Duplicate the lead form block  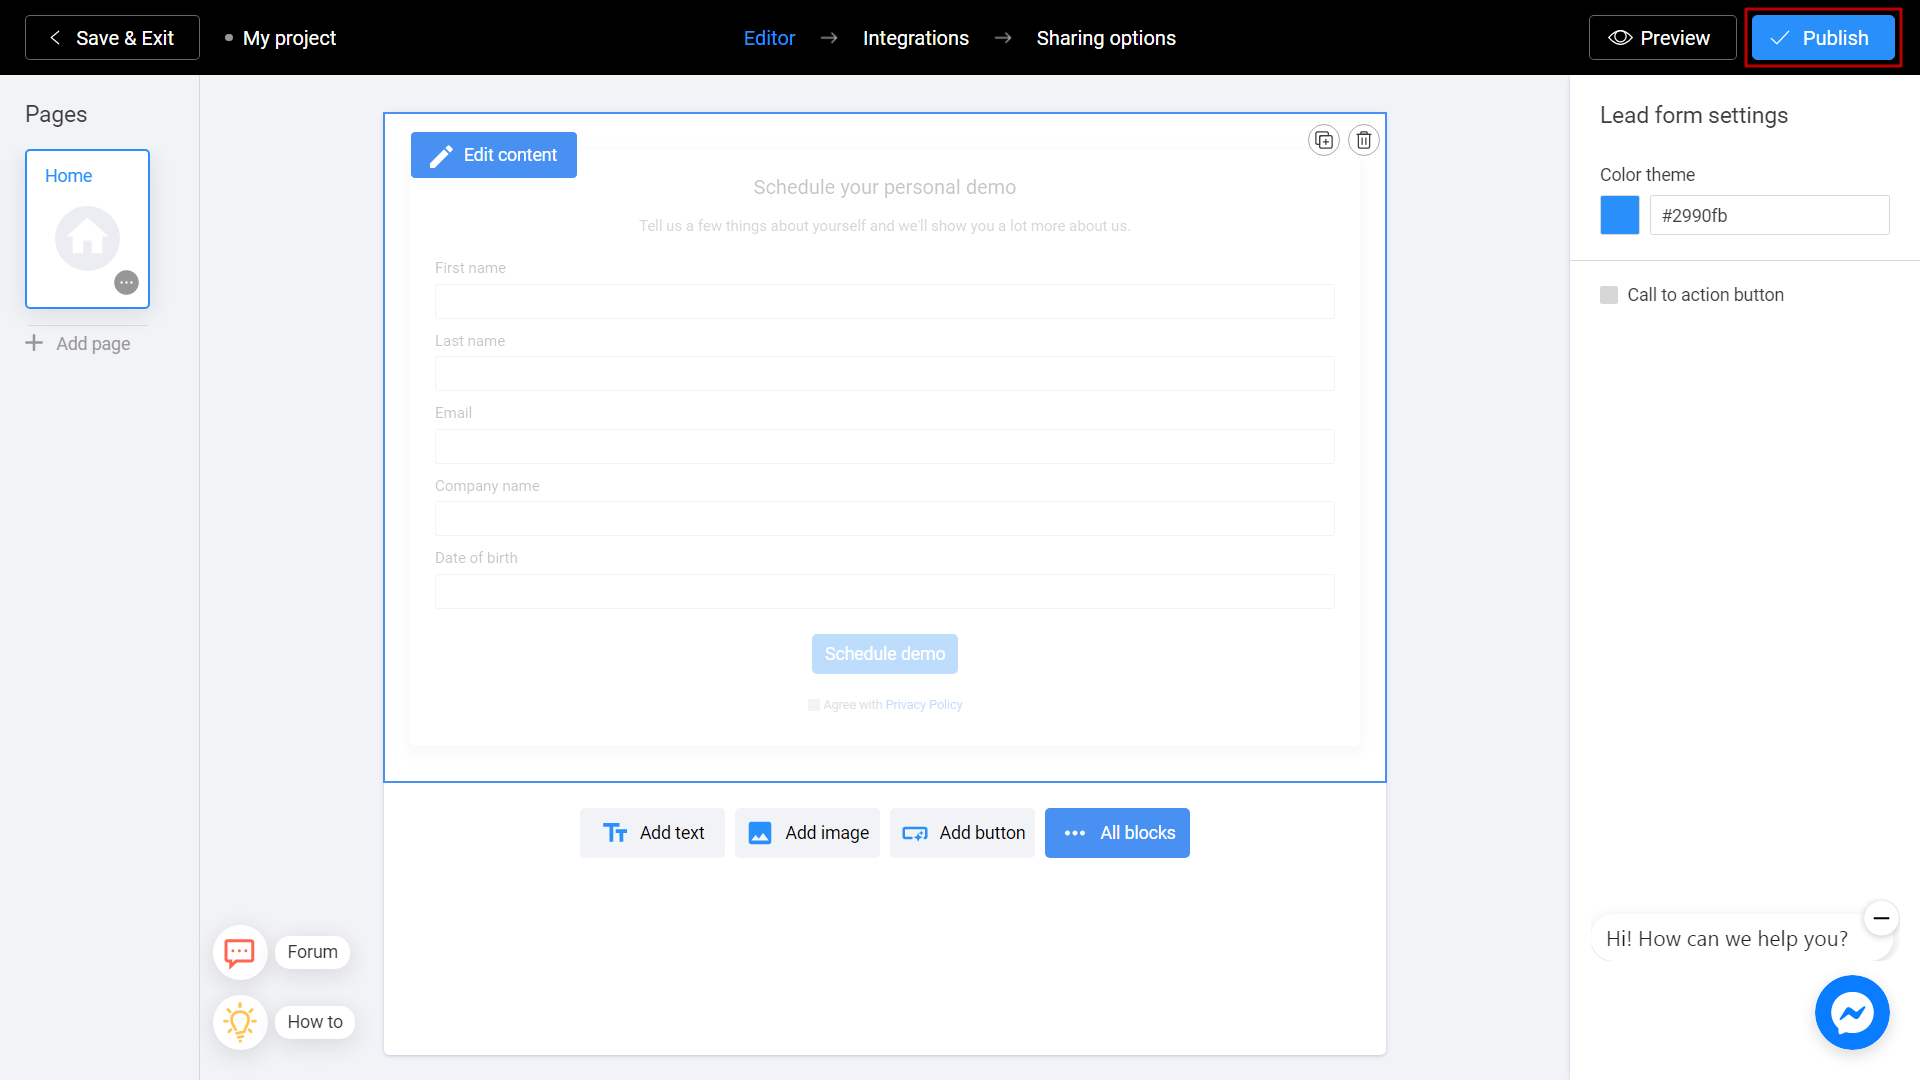click(x=1324, y=140)
